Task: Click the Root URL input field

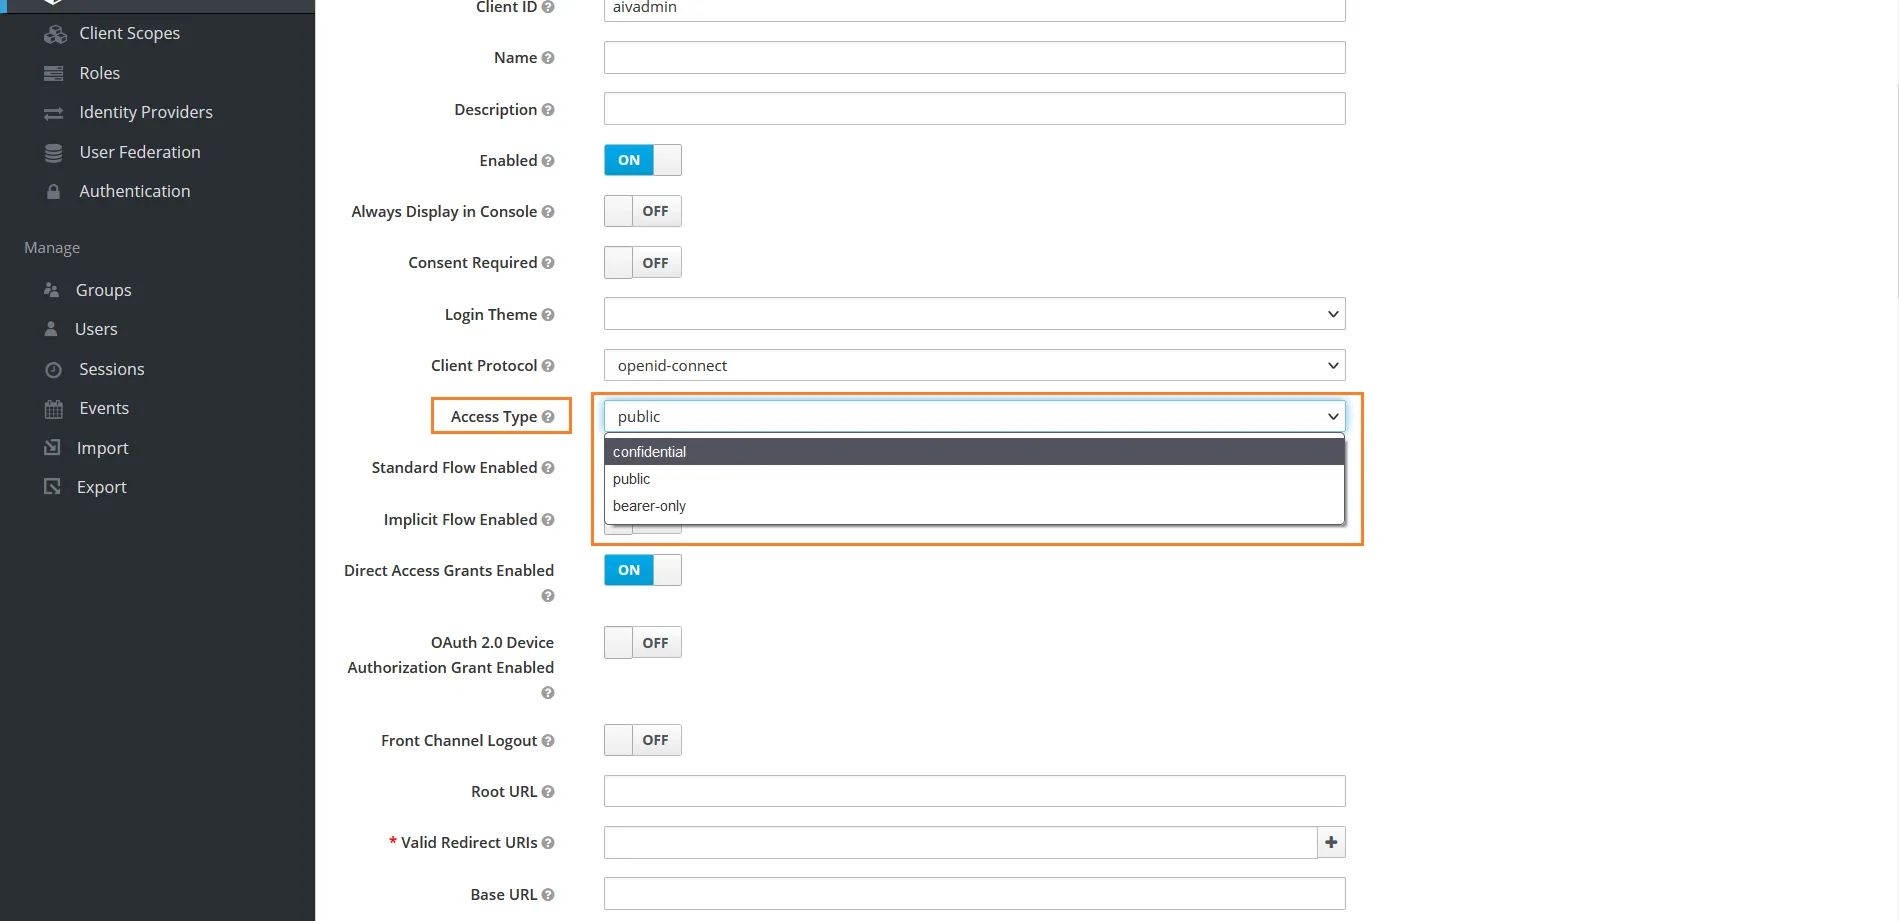Action: [975, 791]
